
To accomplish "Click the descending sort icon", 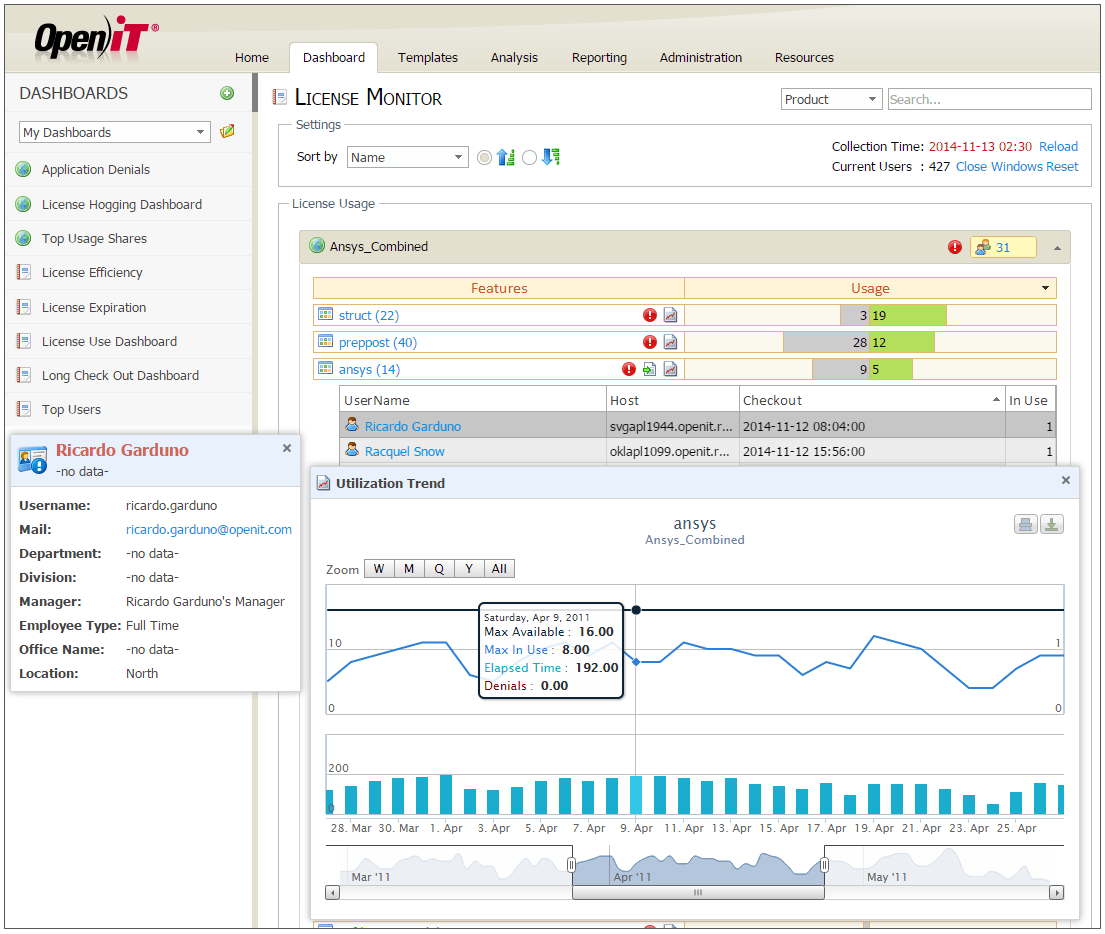I will [551, 157].
